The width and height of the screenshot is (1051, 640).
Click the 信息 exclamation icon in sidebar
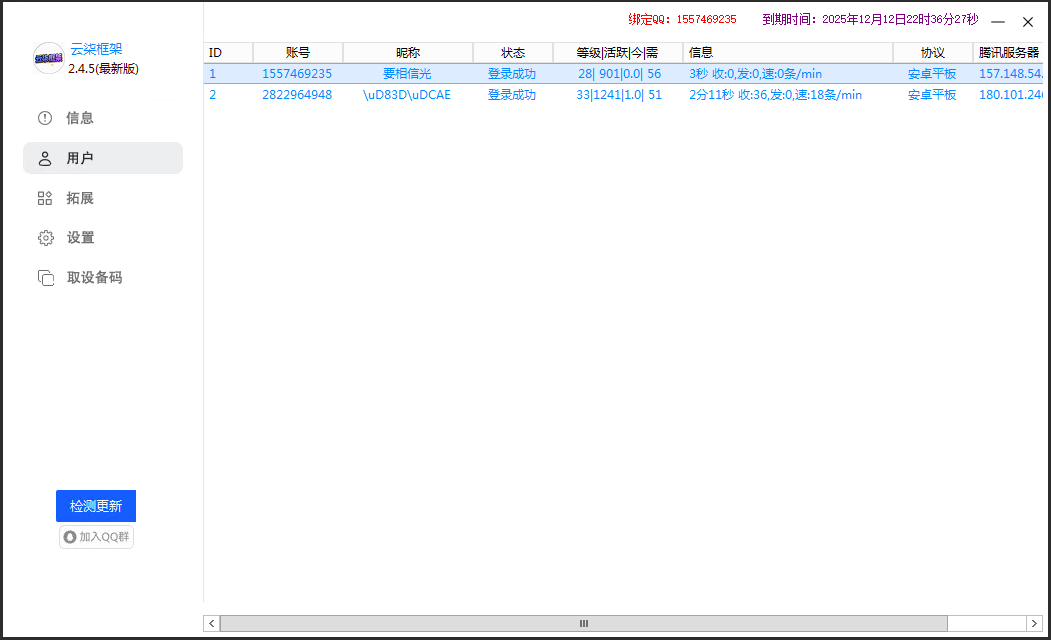(x=45, y=118)
